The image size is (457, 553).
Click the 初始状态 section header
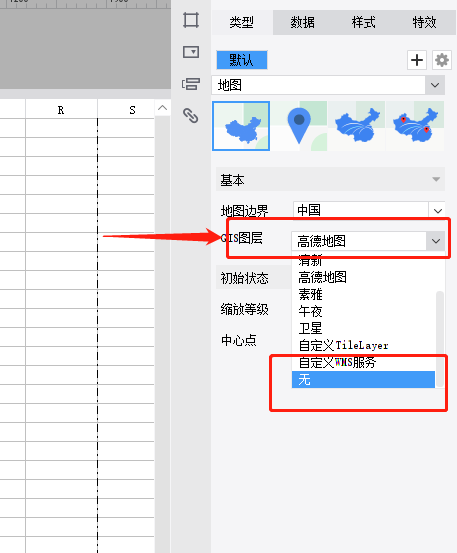tap(254, 278)
